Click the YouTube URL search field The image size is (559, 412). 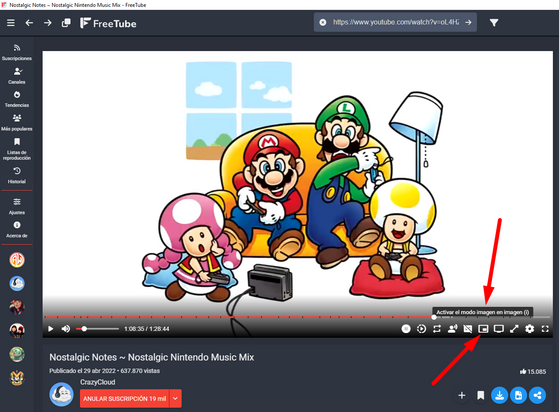396,22
